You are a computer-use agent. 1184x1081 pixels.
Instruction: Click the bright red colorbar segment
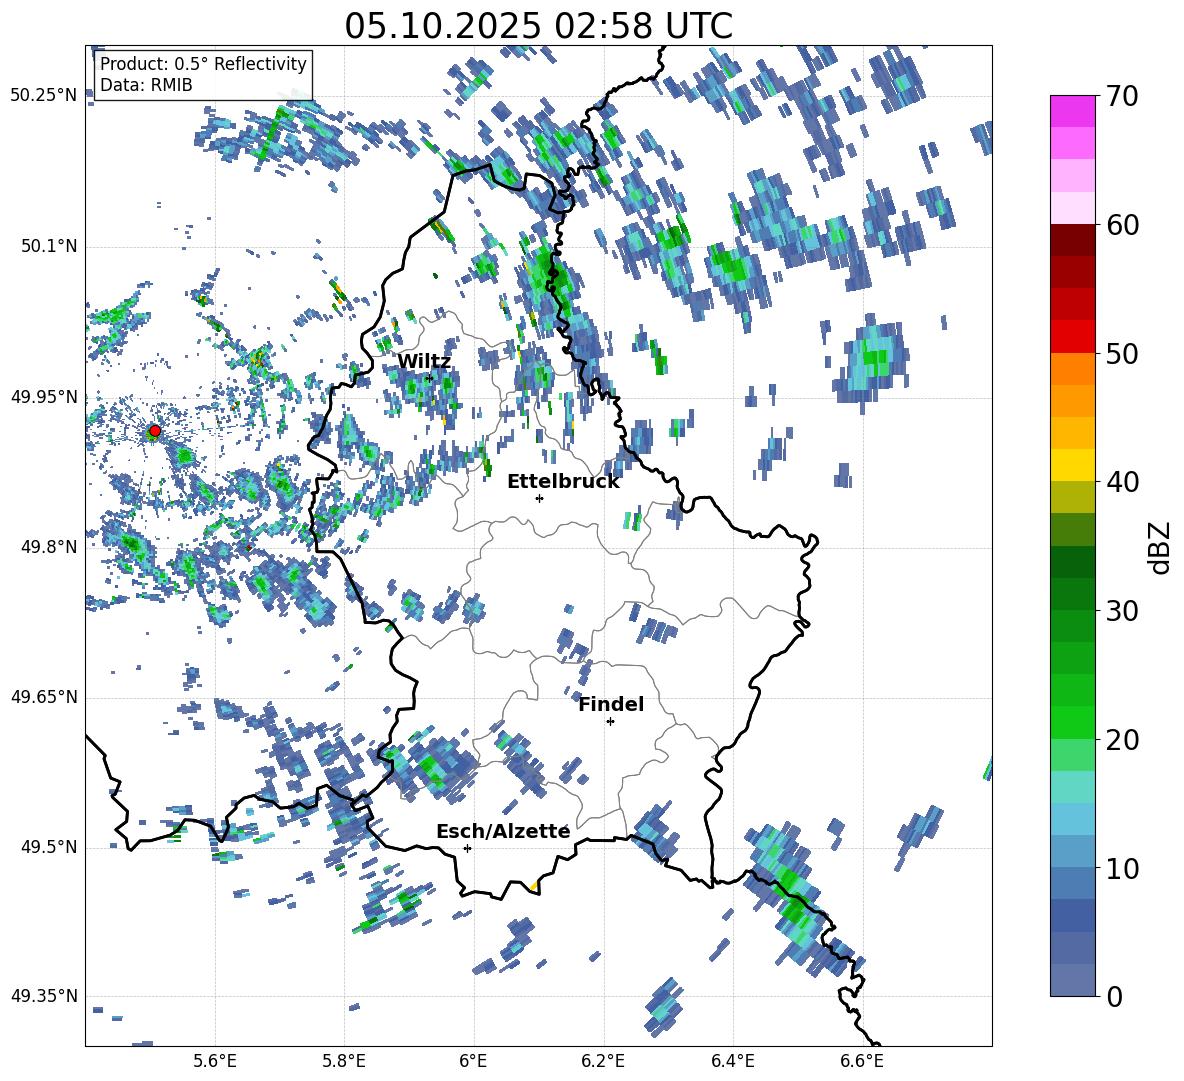1072,337
